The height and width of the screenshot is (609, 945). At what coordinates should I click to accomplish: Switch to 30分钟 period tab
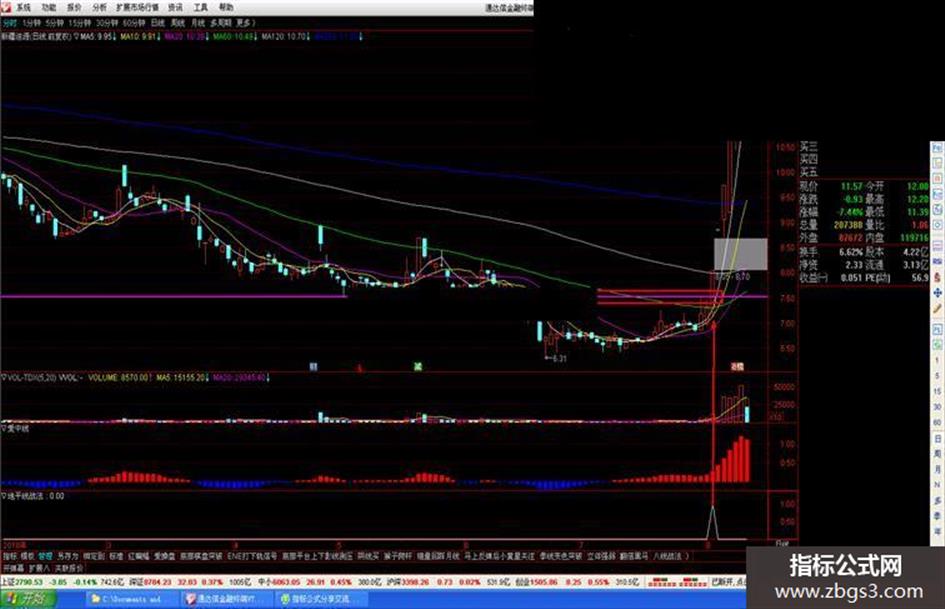point(107,23)
